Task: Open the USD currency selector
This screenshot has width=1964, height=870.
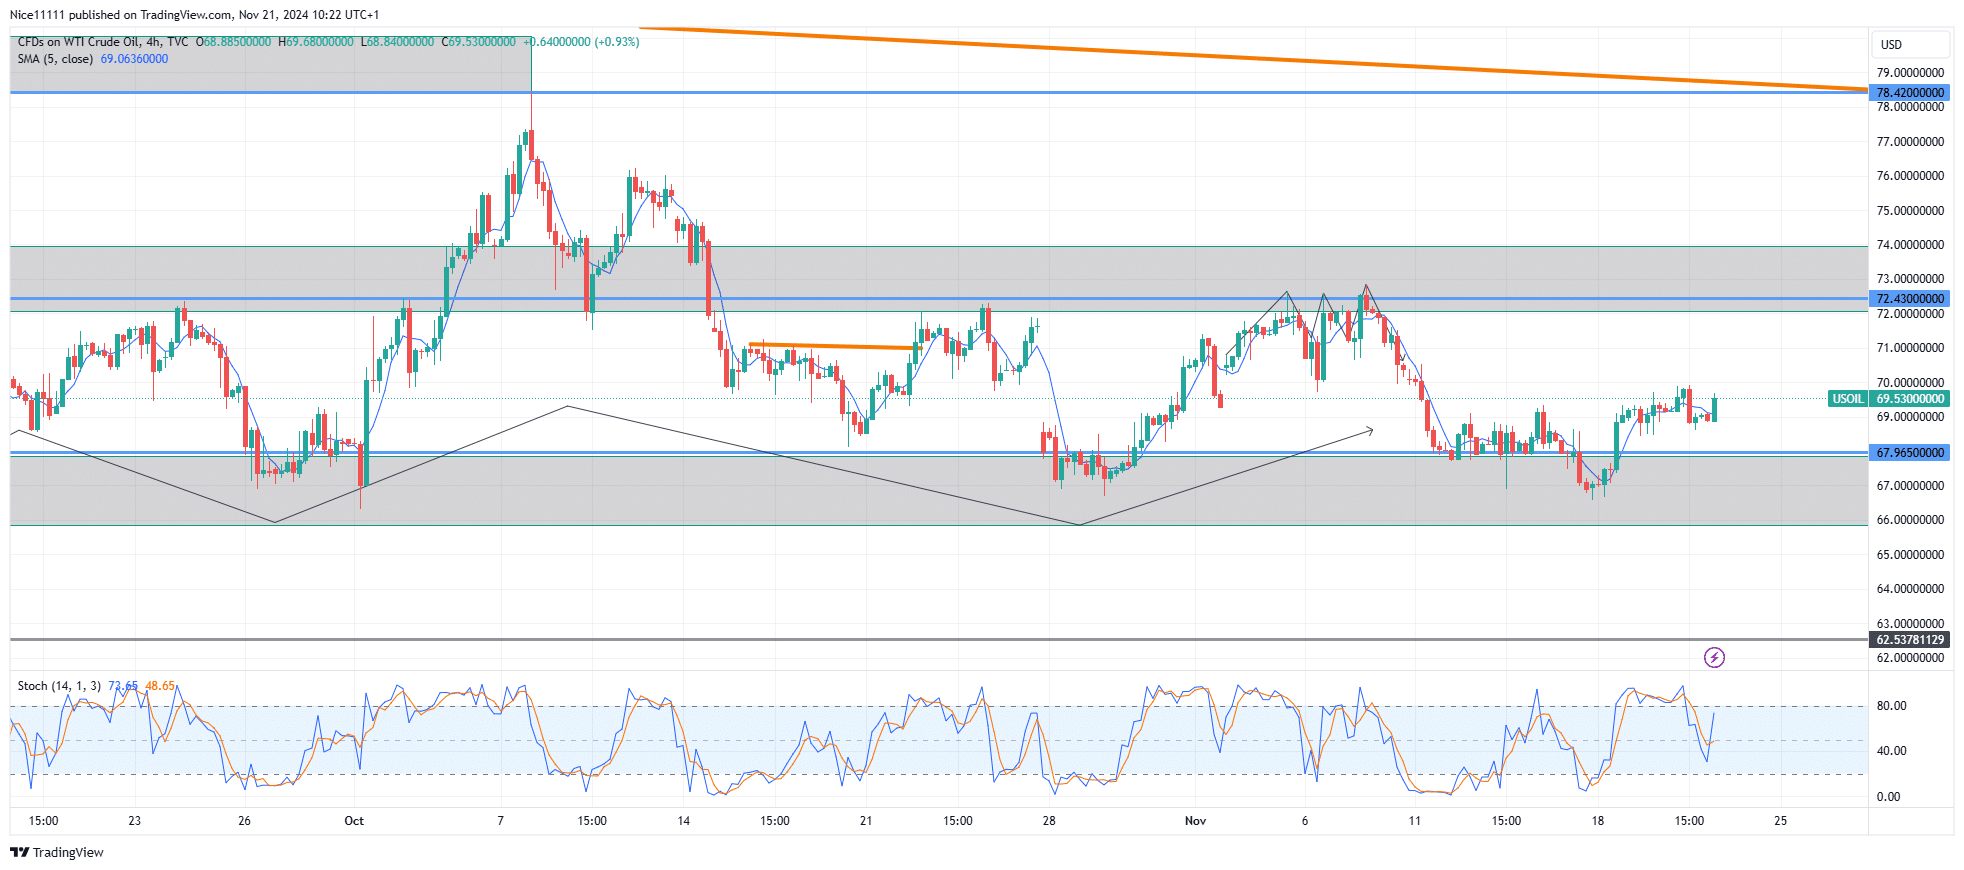Action: (x=1910, y=44)
